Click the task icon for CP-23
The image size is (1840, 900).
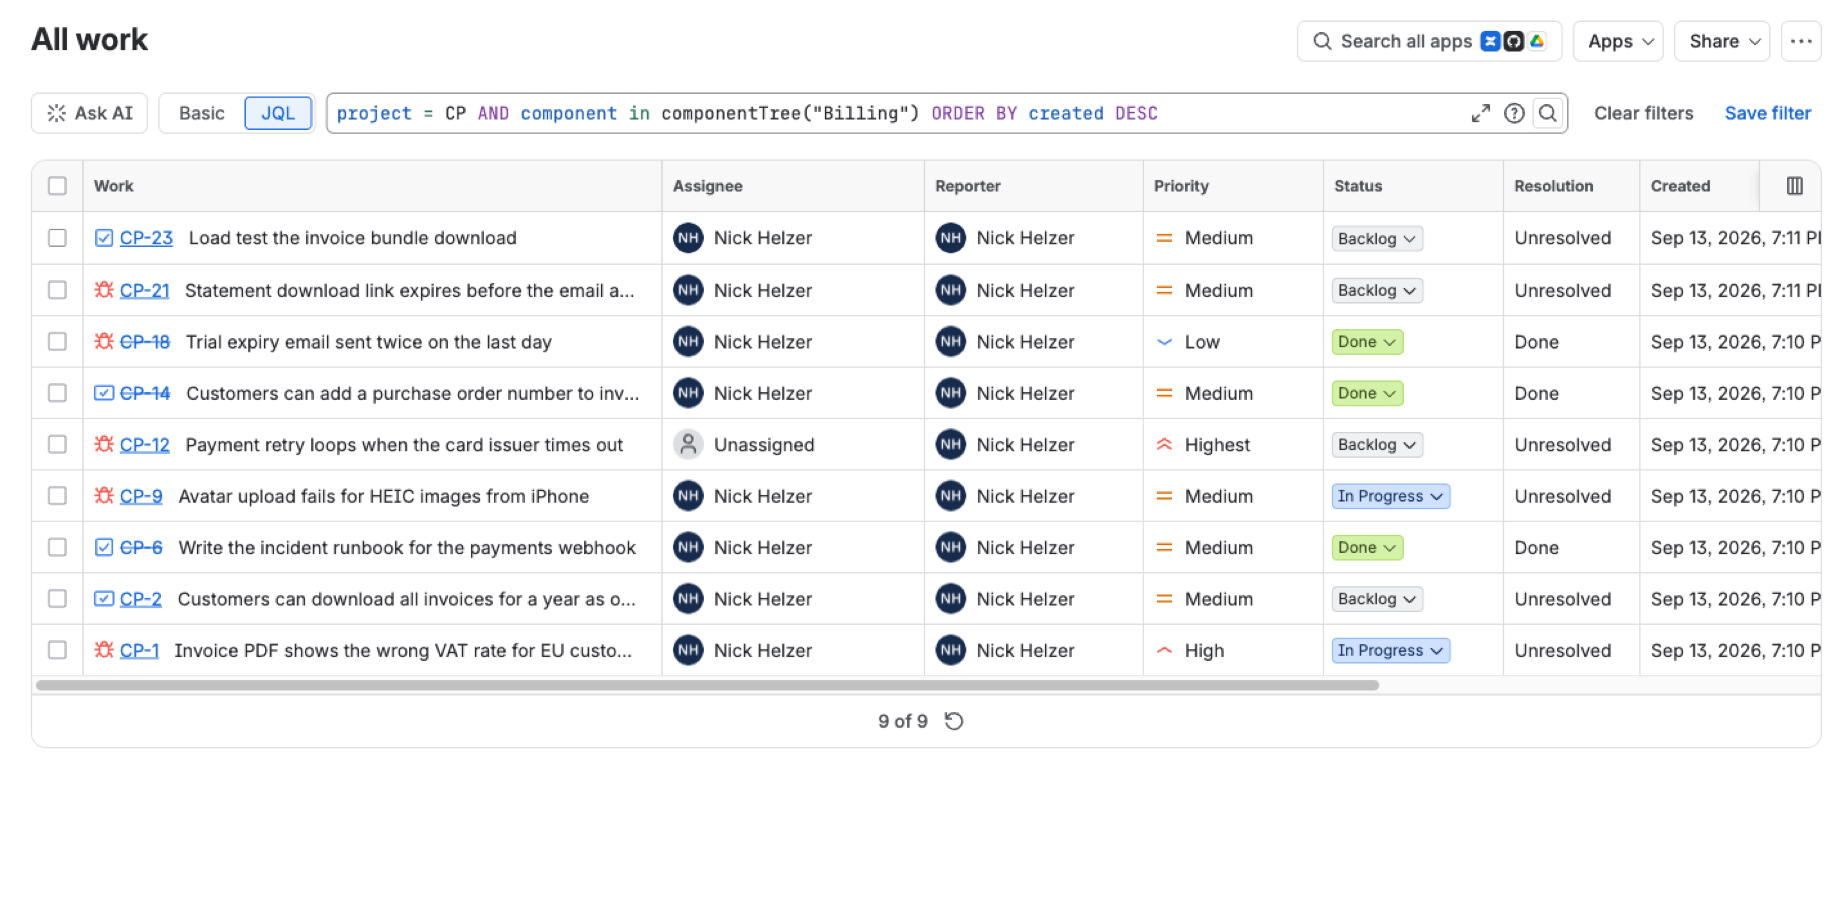click(x=104, y=238)
